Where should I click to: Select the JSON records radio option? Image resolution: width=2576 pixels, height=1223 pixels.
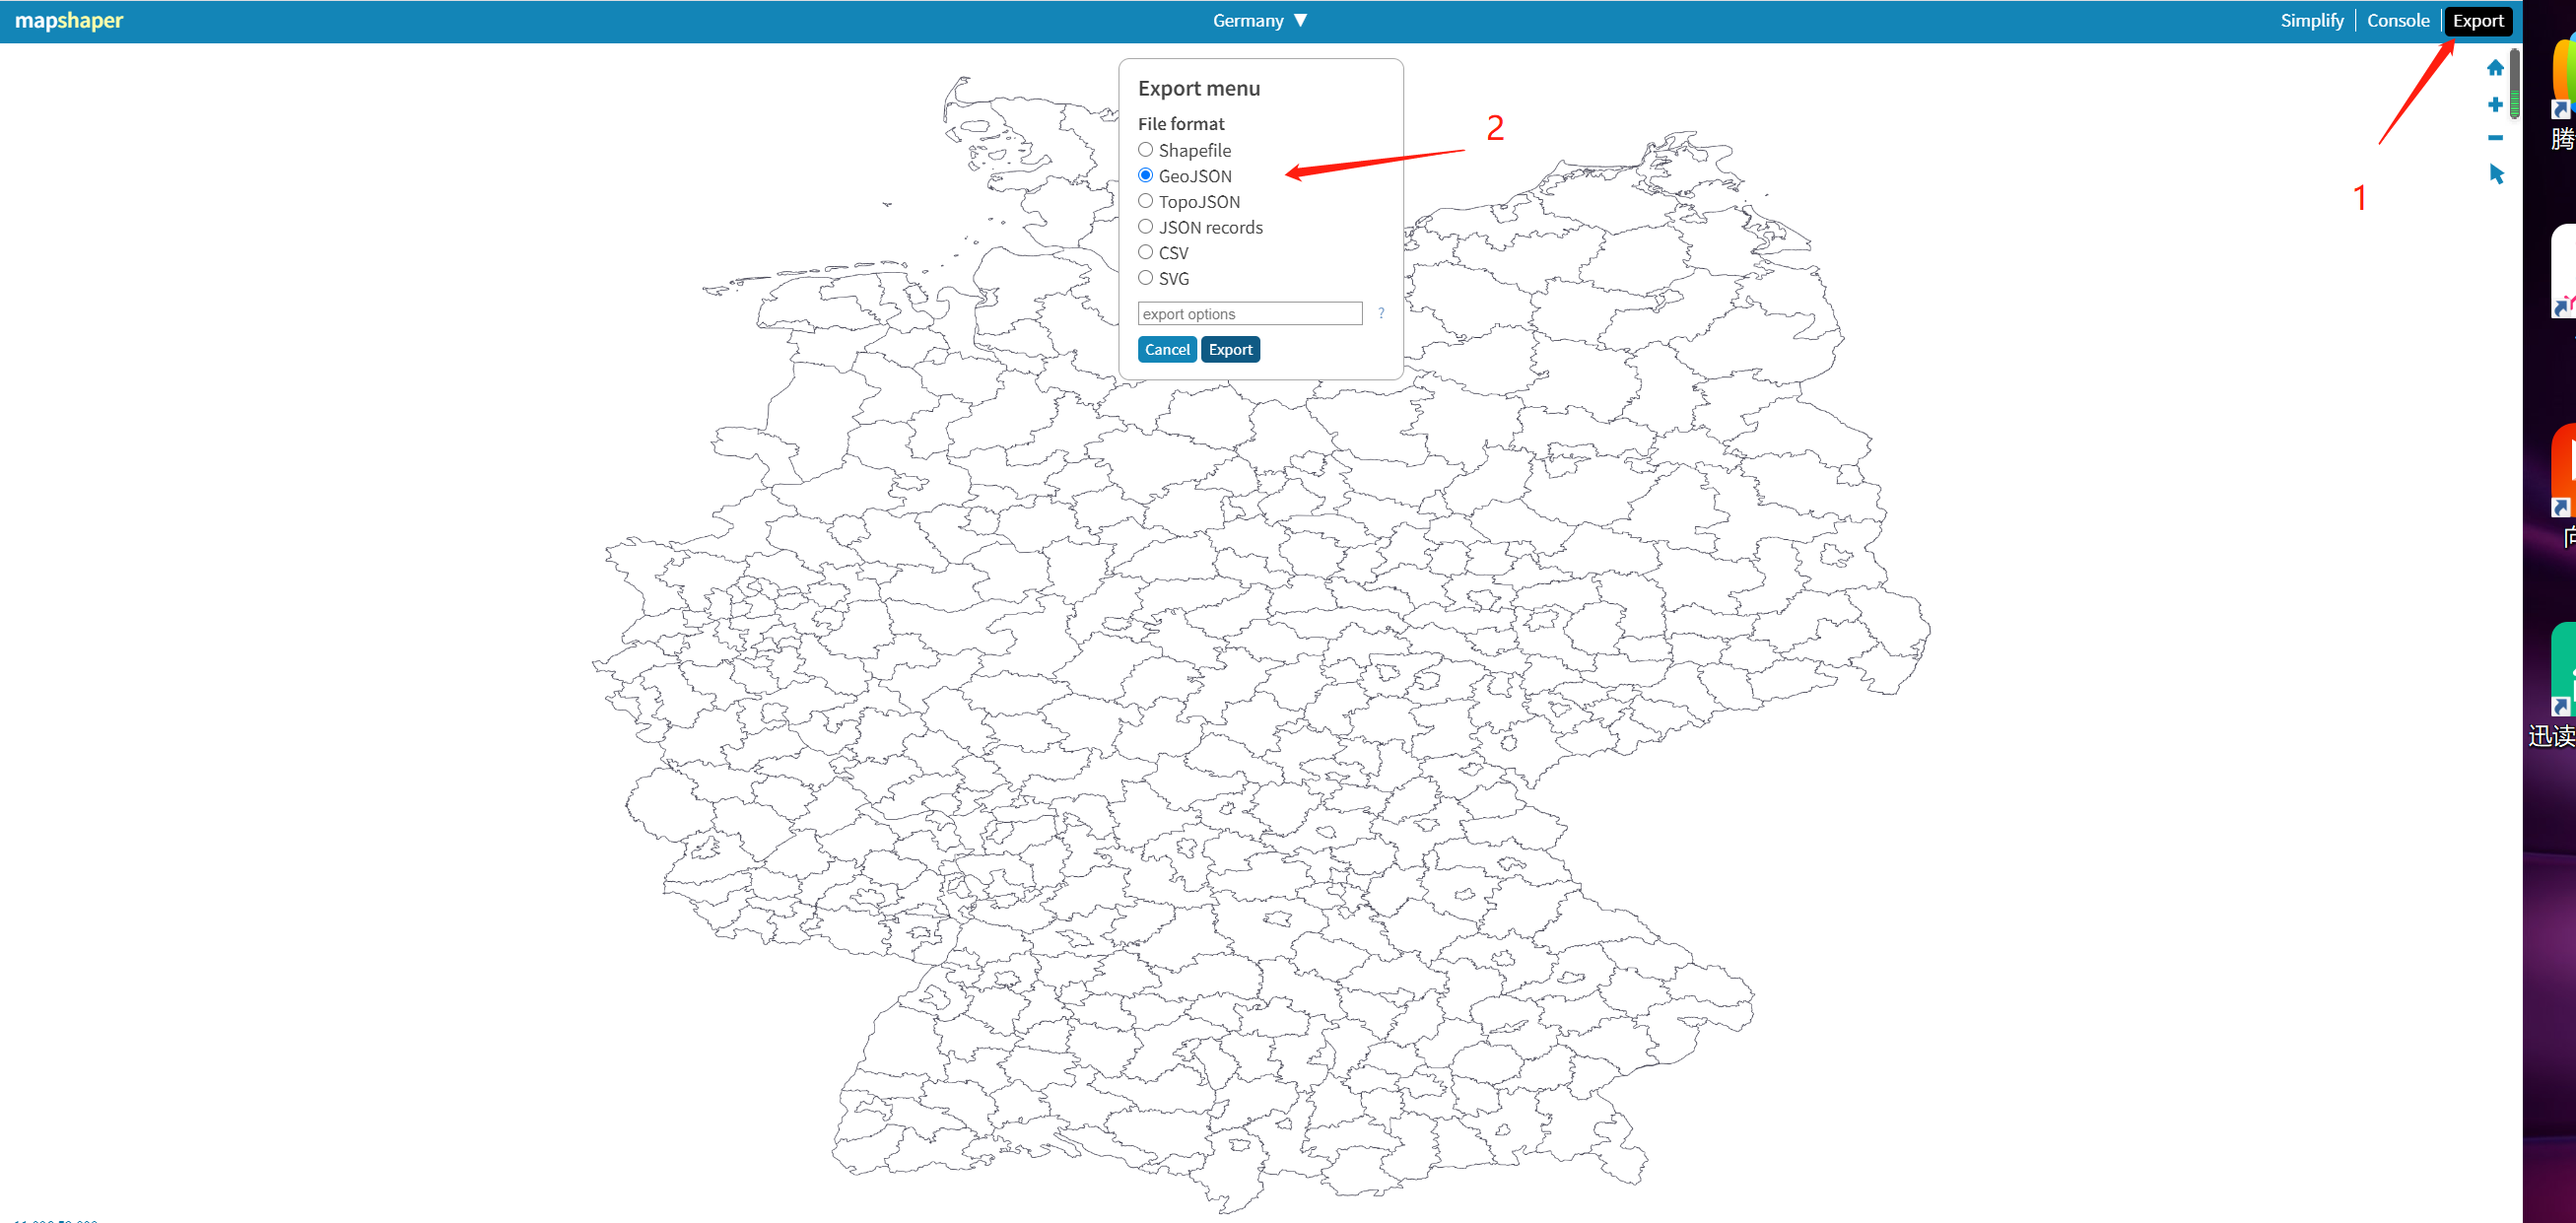(x=1146, y=227)
